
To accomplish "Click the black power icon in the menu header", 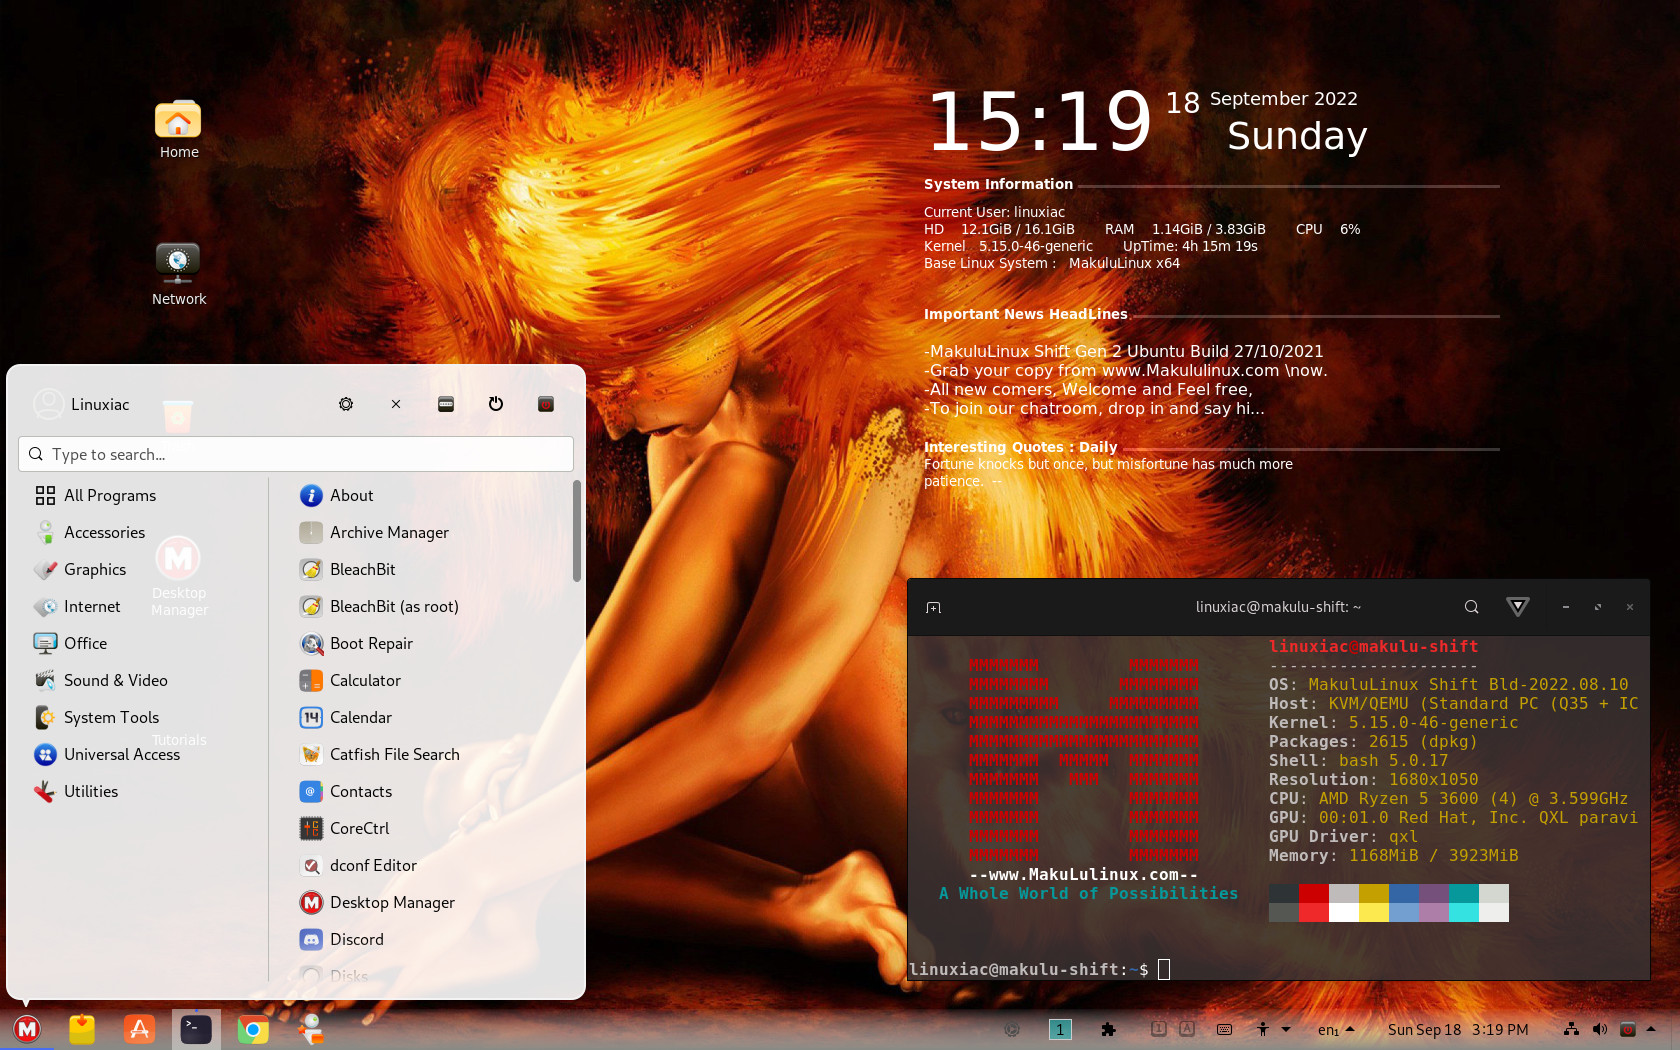I will (x=496, y=404).
